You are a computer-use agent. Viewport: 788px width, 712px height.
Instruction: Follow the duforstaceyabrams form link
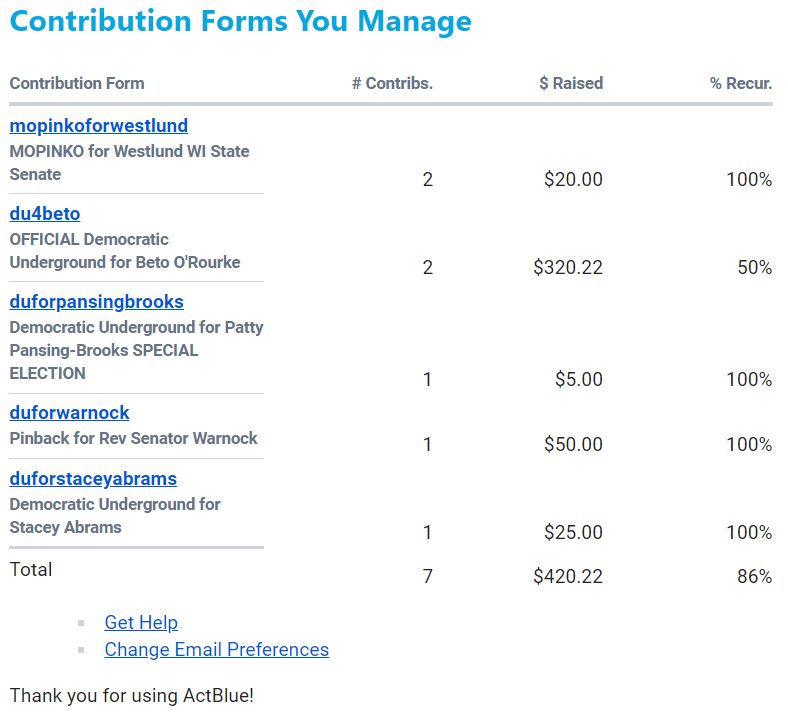point(93,479)
